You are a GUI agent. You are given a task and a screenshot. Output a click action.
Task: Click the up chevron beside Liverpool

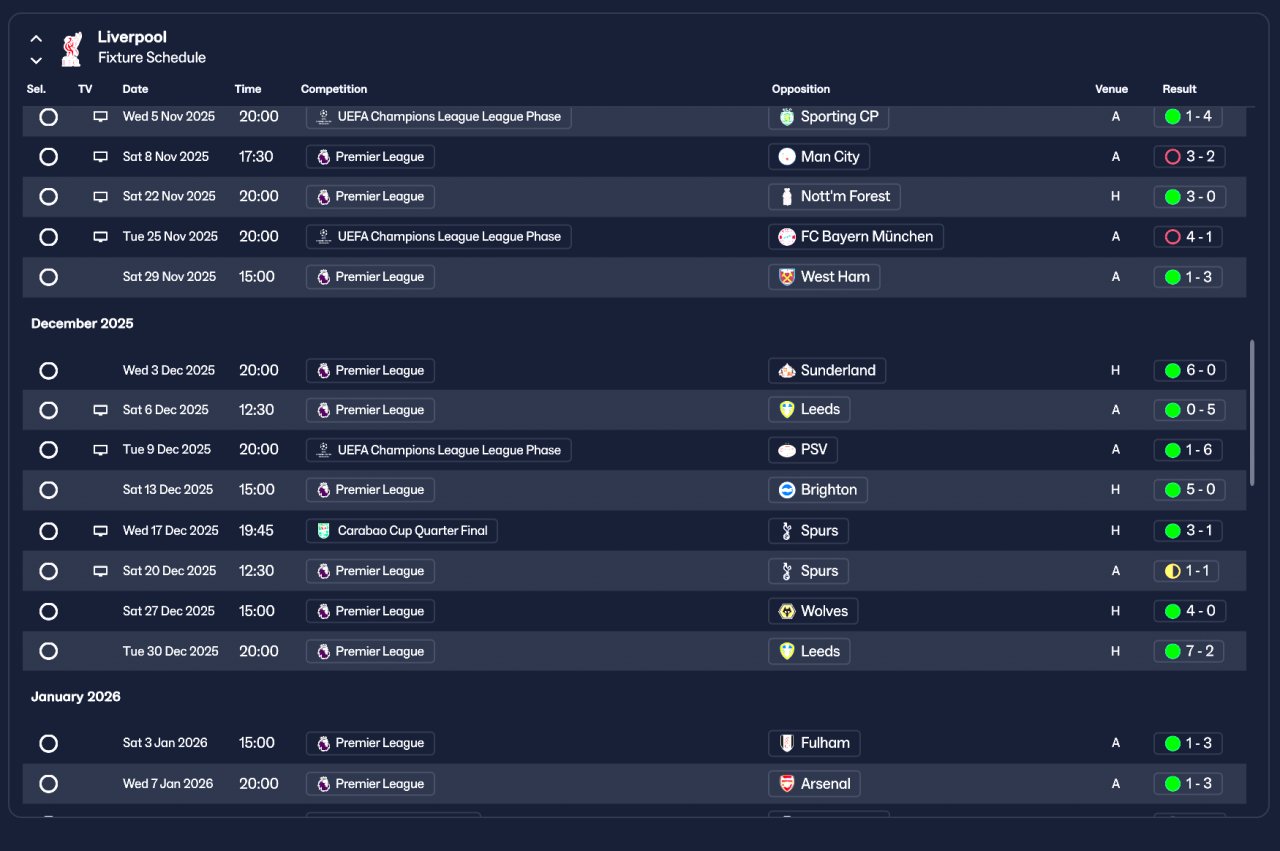click(36, 39)
